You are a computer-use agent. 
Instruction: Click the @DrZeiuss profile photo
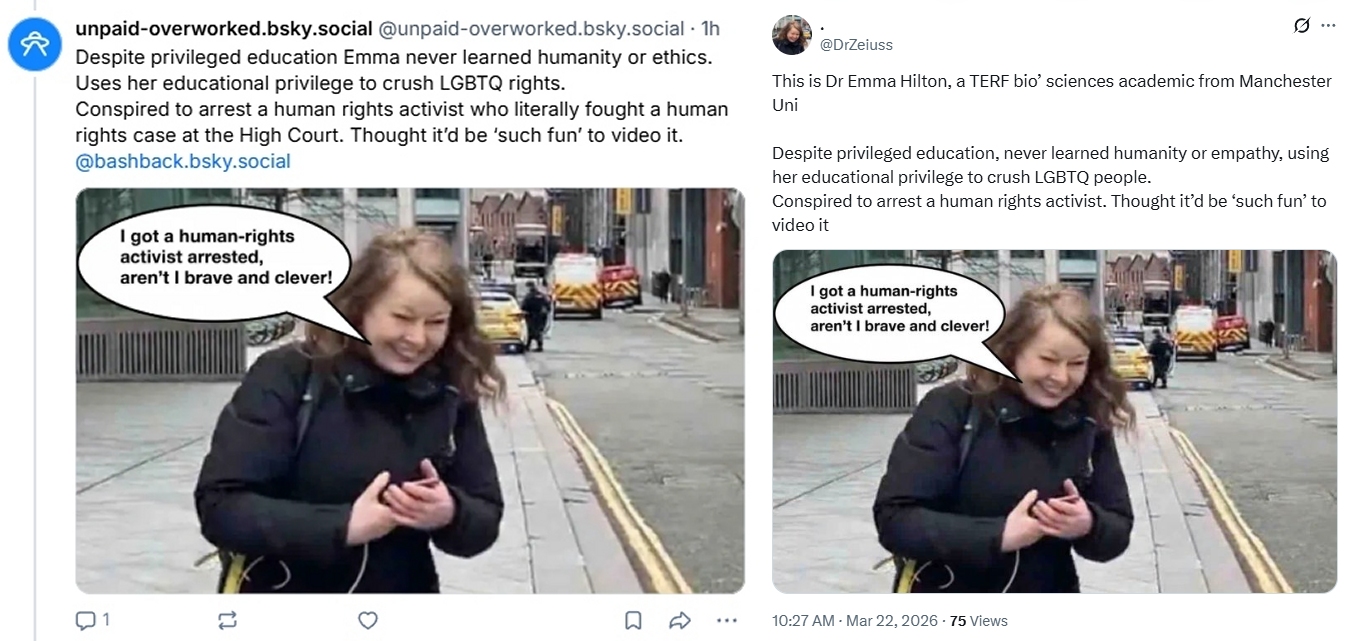pos(791,35)
